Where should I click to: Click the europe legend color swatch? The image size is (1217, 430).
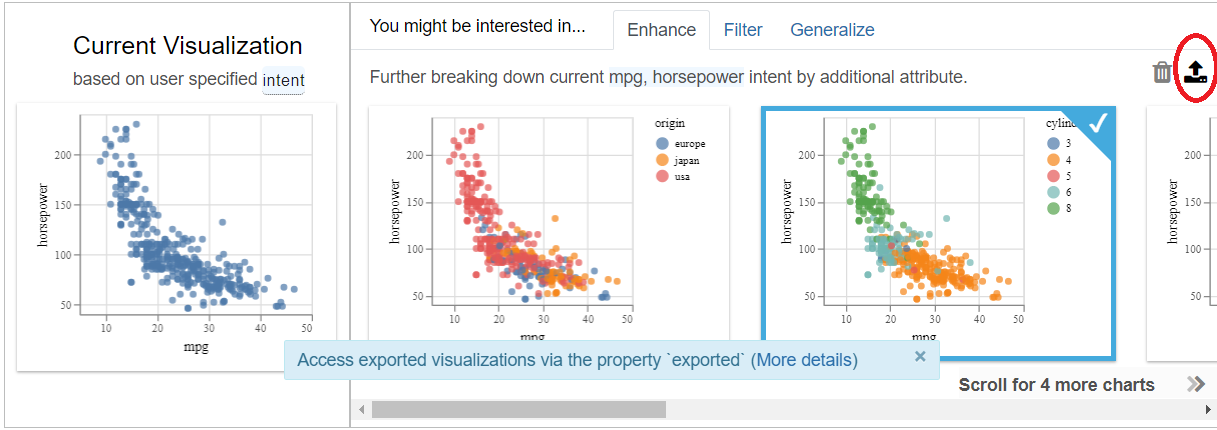(661, 143)
